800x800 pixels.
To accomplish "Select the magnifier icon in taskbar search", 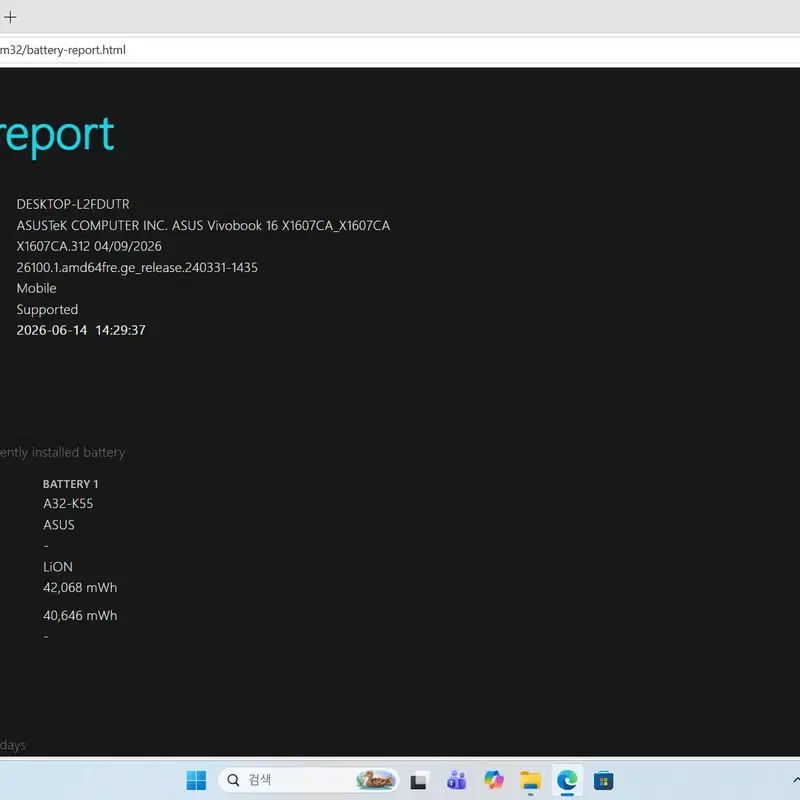I will click(x=233, y=780).
